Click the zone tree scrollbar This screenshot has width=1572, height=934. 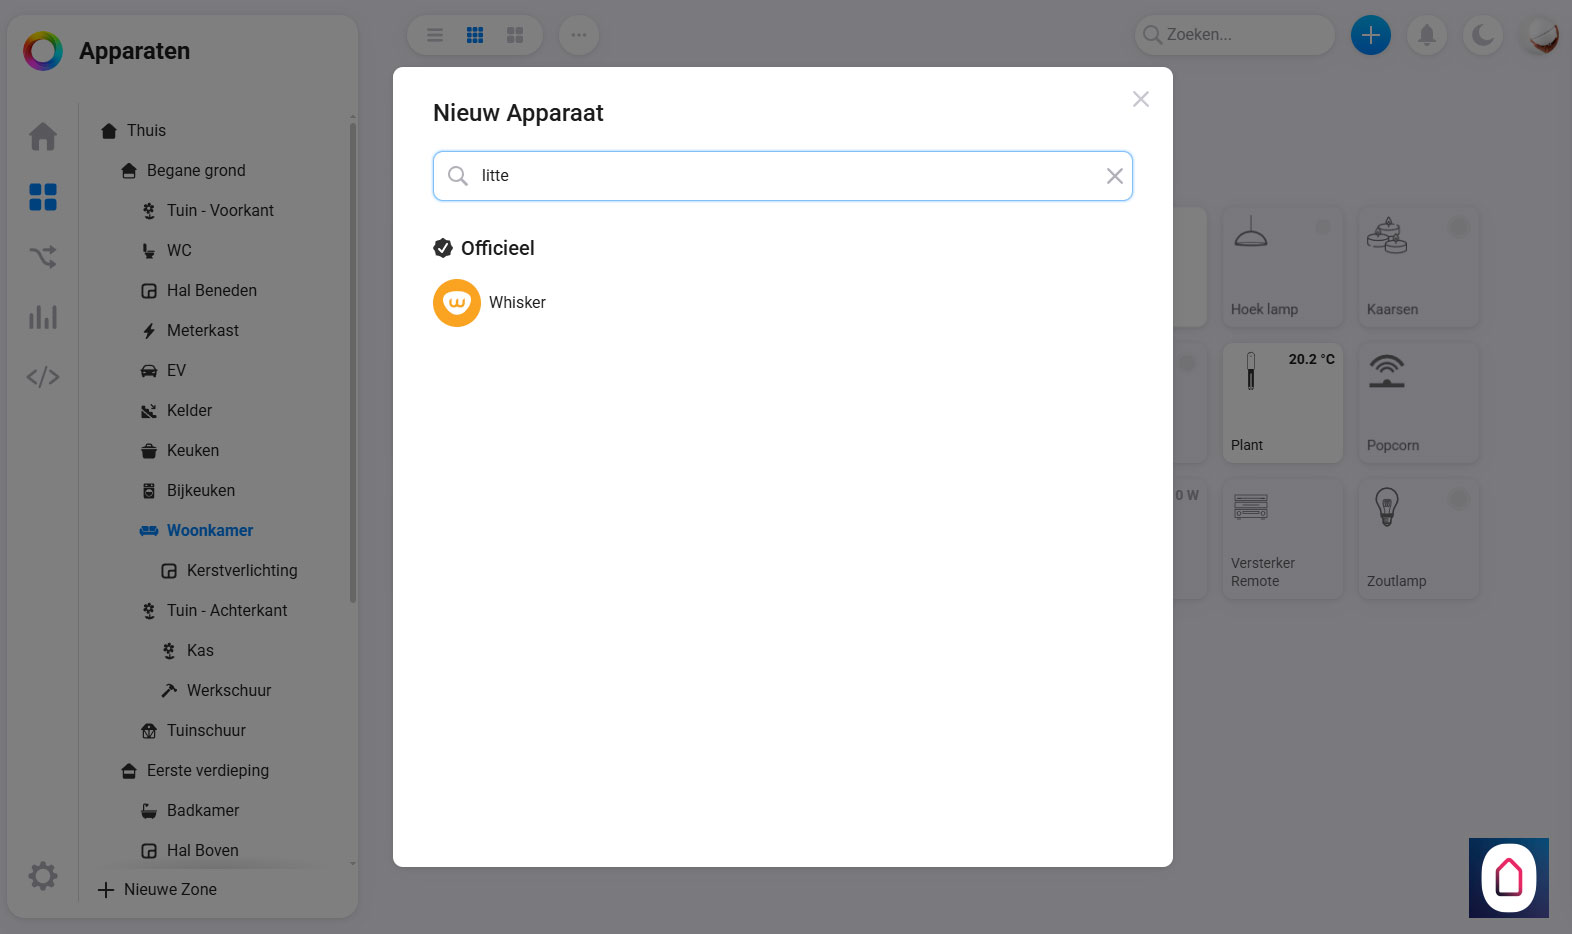coord(353,363)
